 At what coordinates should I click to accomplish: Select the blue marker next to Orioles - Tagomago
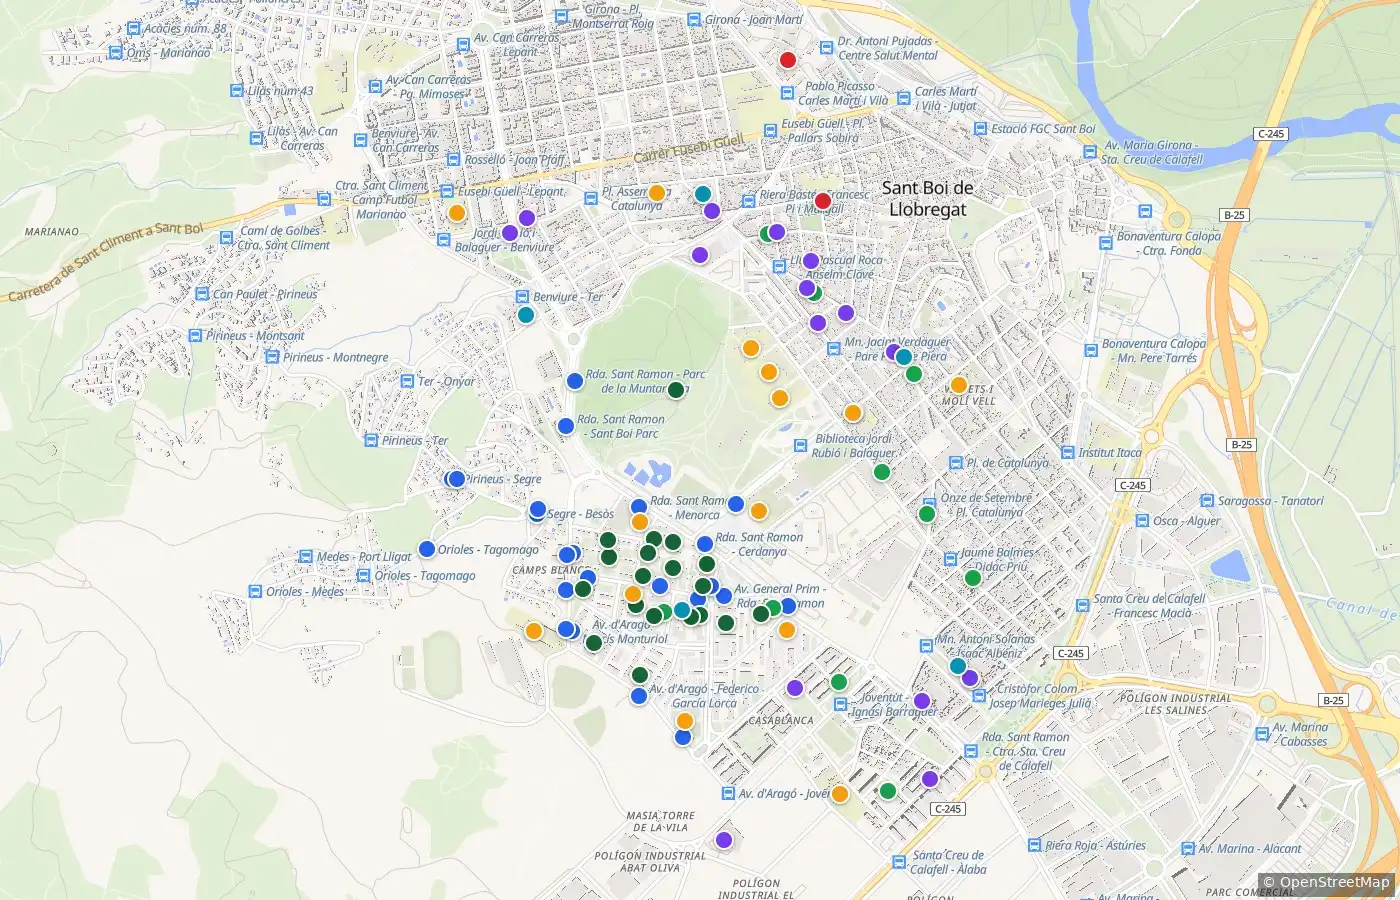(427, 549)
